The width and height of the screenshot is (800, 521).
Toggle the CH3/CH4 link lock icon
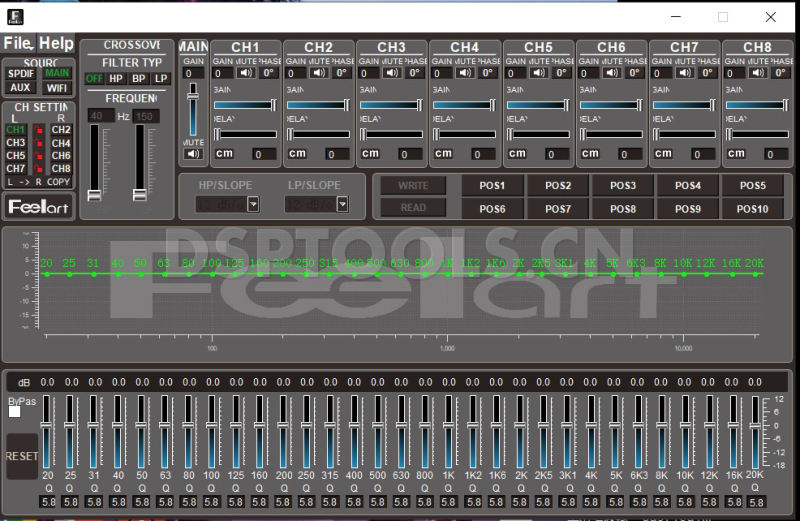tap(38, 143)
